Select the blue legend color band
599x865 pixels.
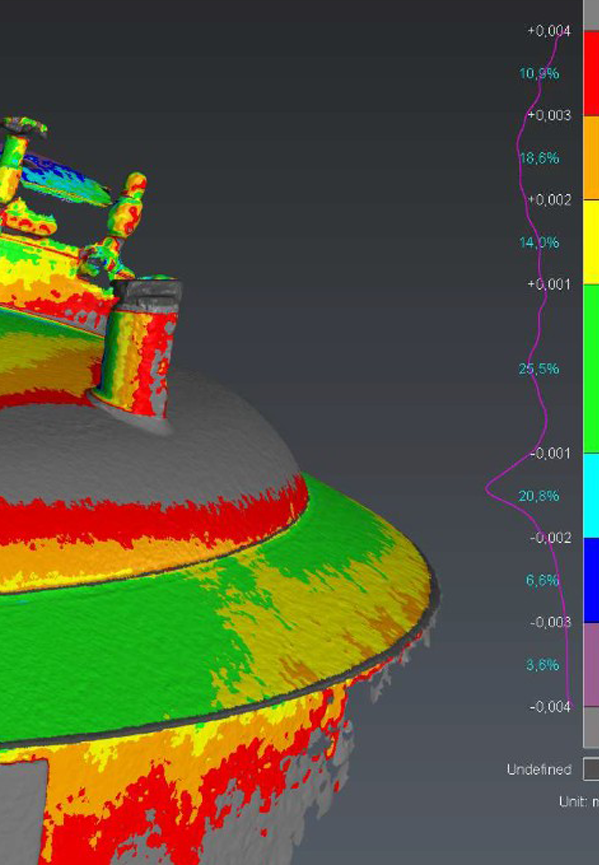pos(591,580)
